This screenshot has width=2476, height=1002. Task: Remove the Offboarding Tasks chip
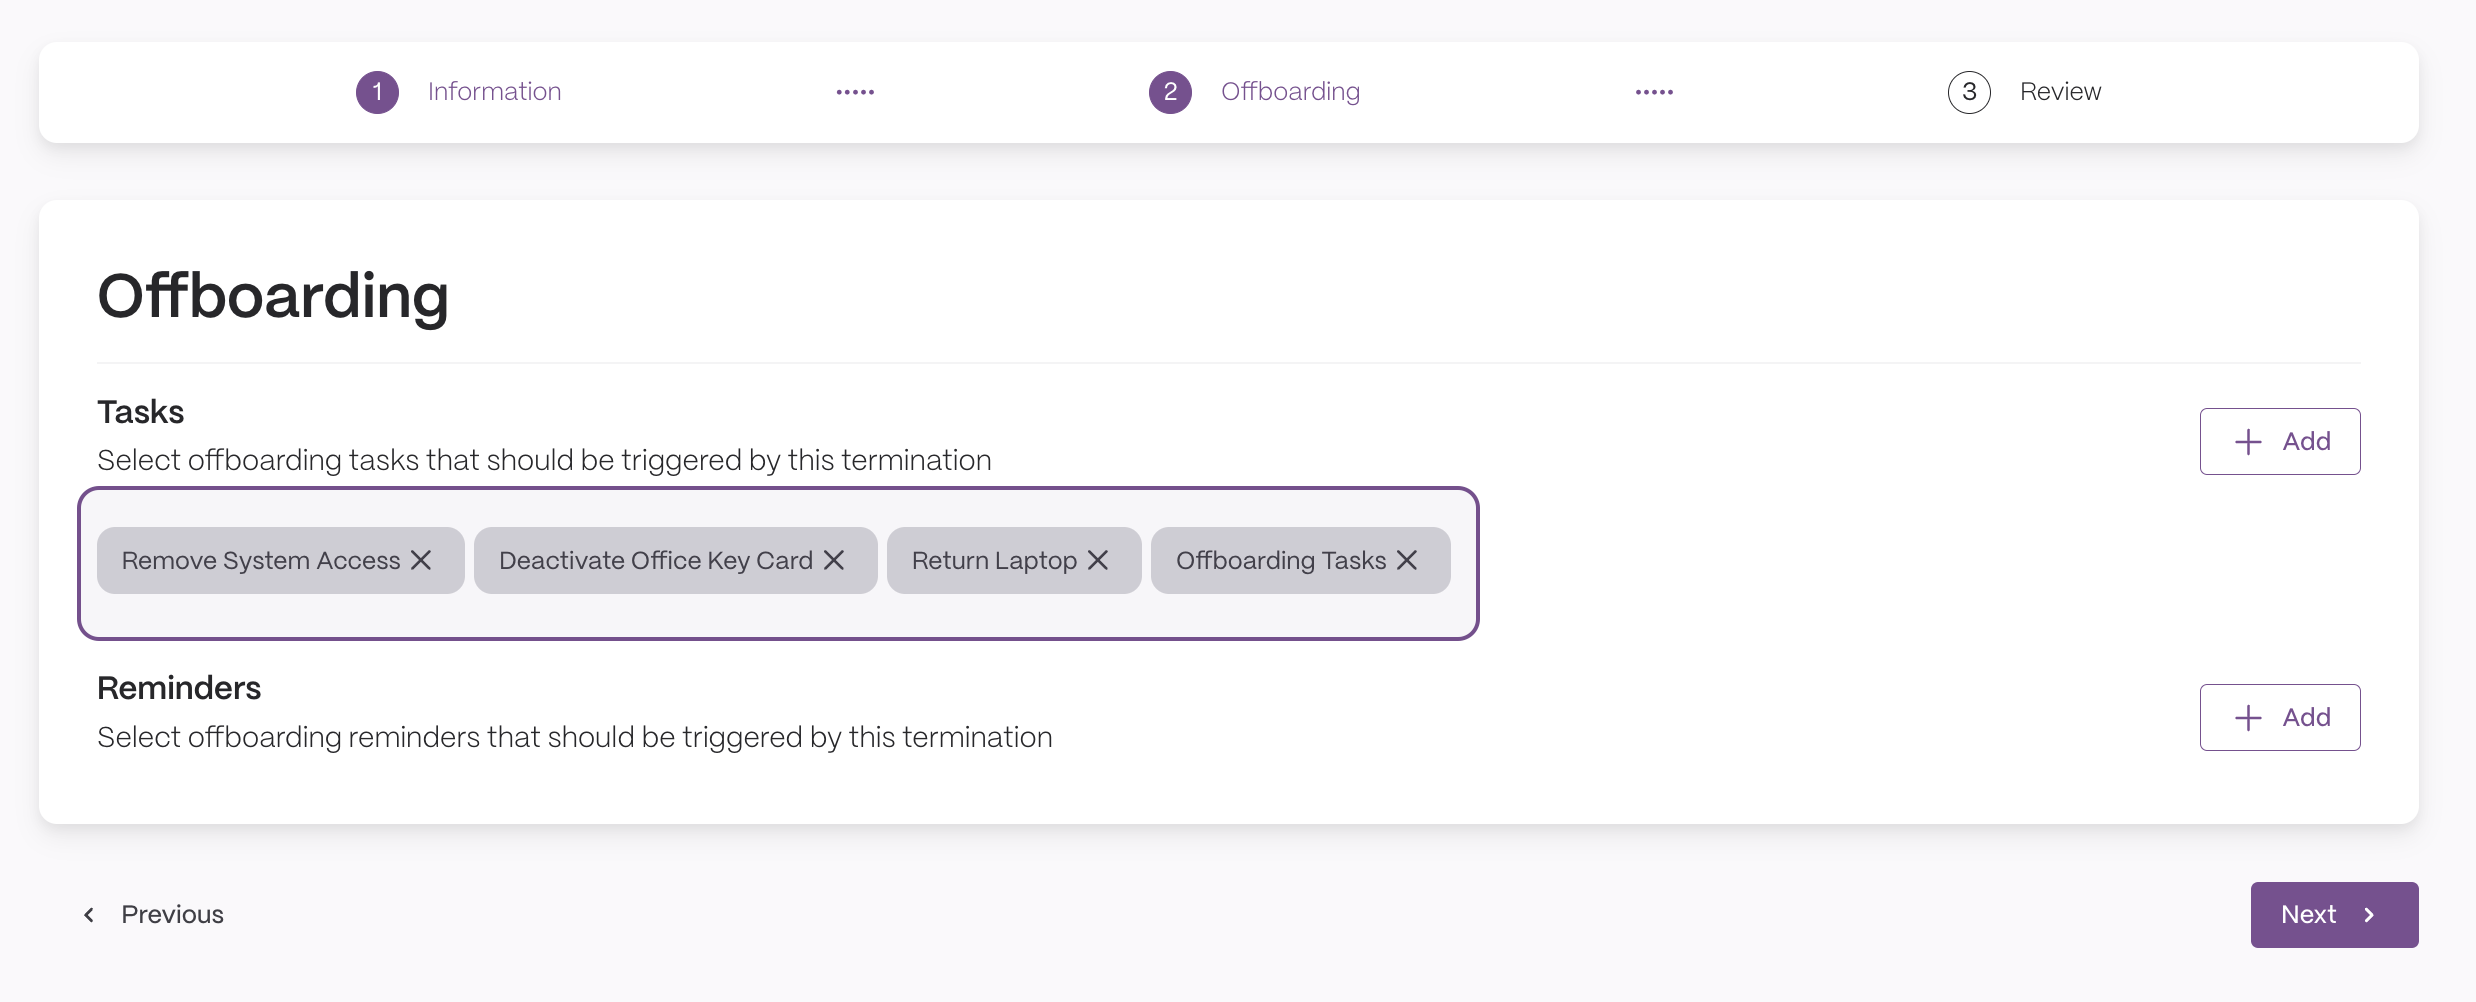coord(1407,560)
